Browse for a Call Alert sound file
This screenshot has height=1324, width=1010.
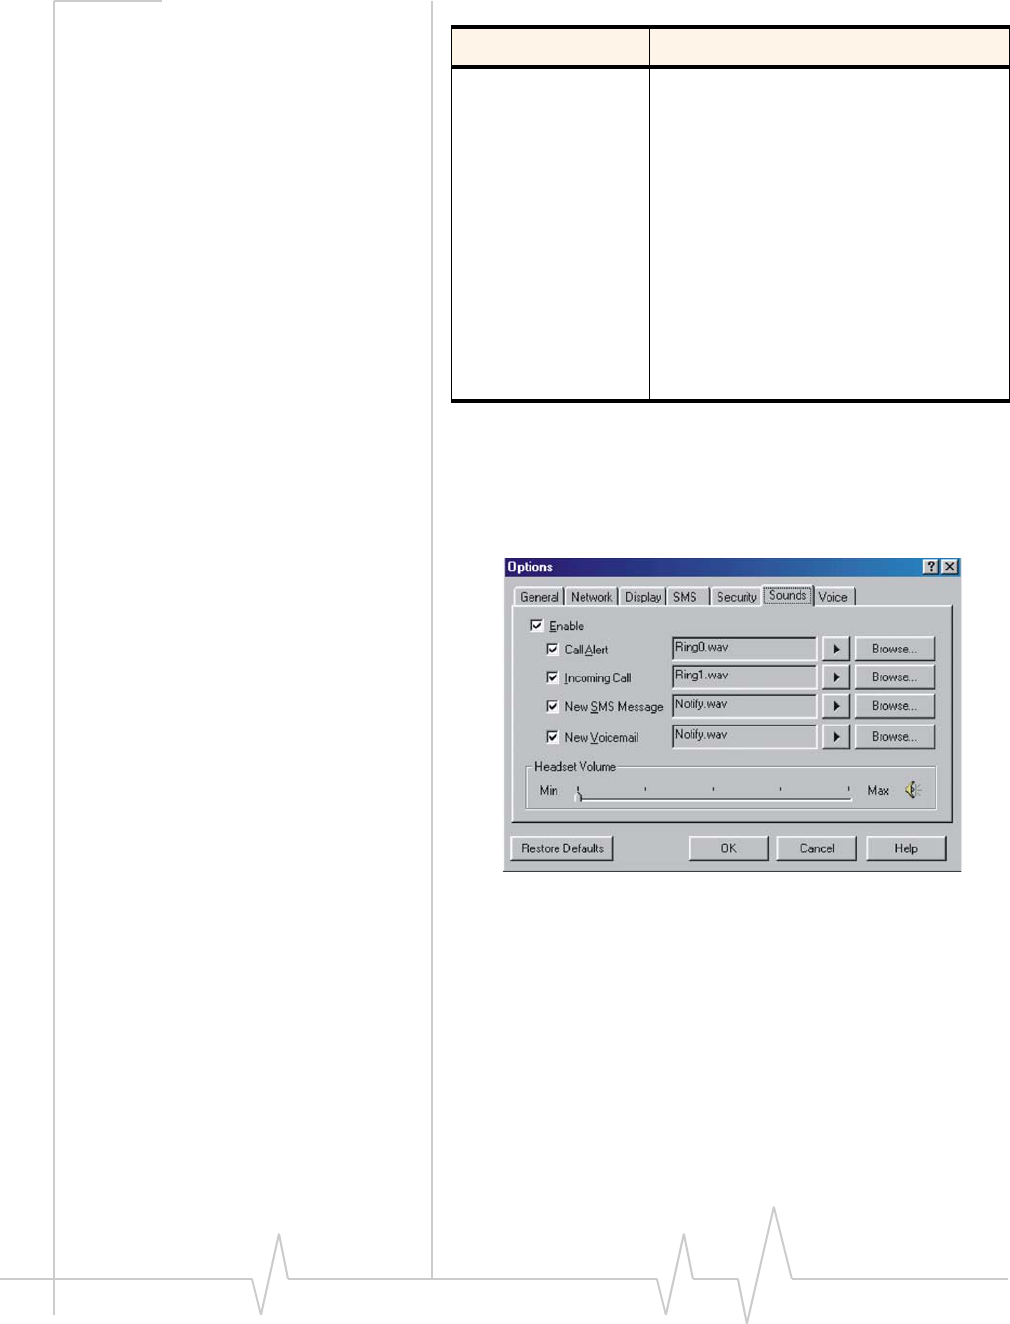(894, 649)
